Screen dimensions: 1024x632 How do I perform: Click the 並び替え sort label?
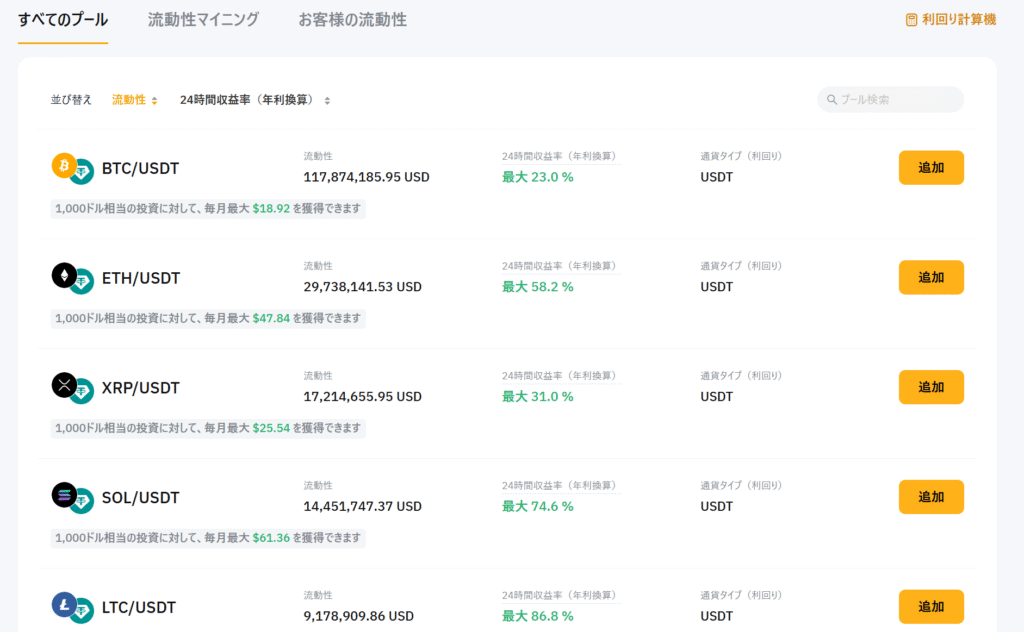pos(71,100)
